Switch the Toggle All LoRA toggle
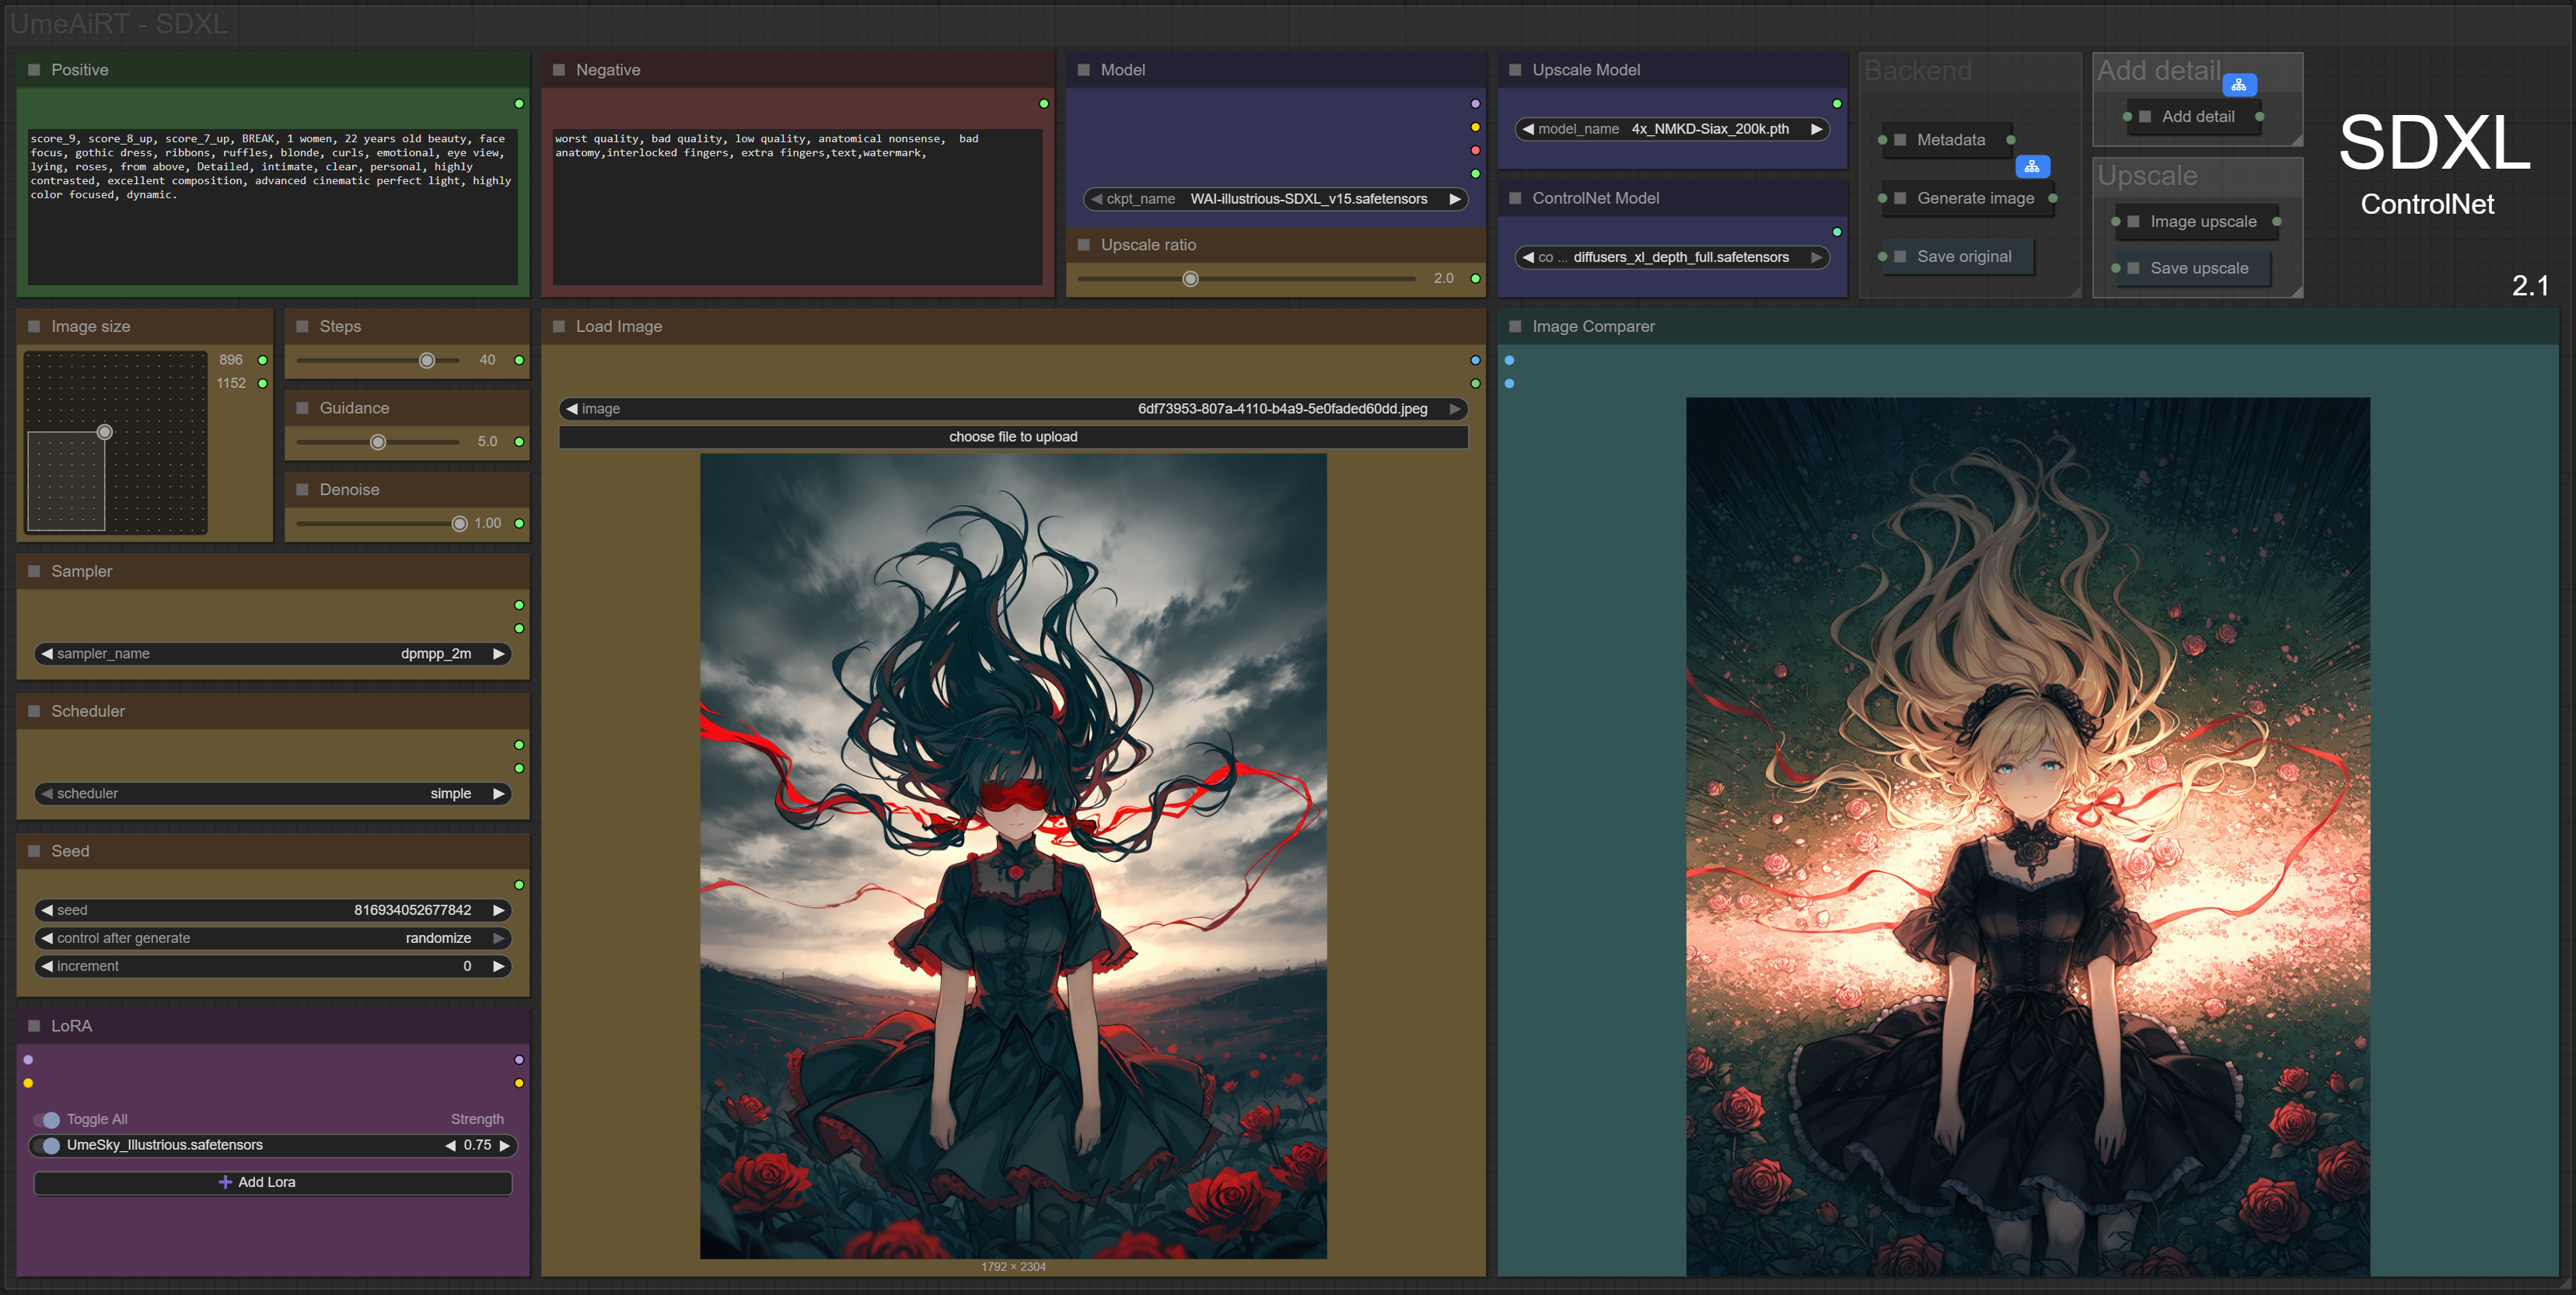 coord(48,1119)
